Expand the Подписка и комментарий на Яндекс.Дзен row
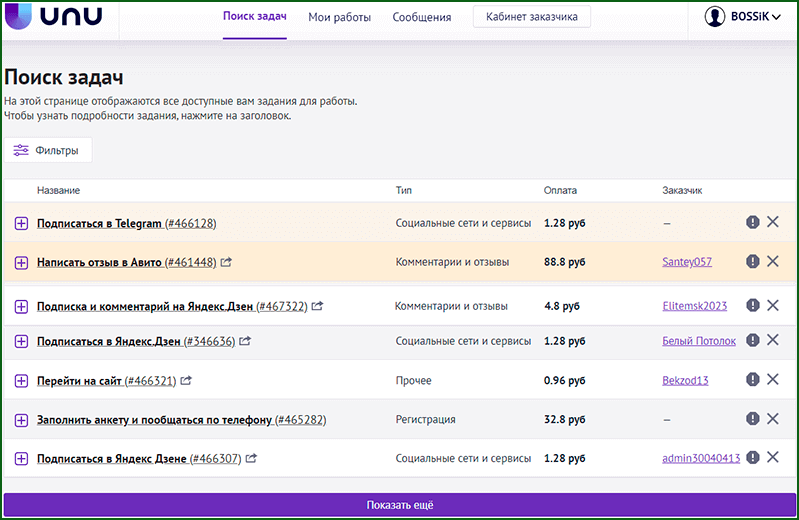This screenshot has height=520, width=799. [21, 306]
